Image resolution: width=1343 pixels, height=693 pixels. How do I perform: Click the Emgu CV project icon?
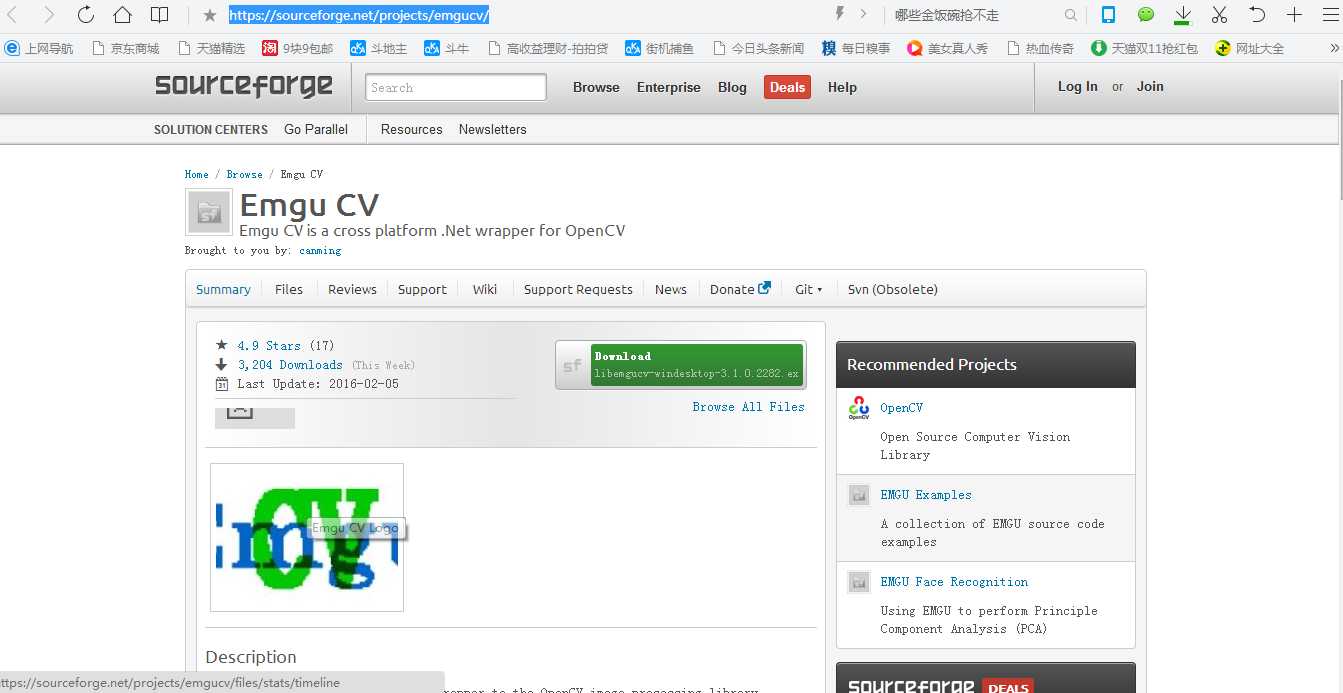[209, 212]
